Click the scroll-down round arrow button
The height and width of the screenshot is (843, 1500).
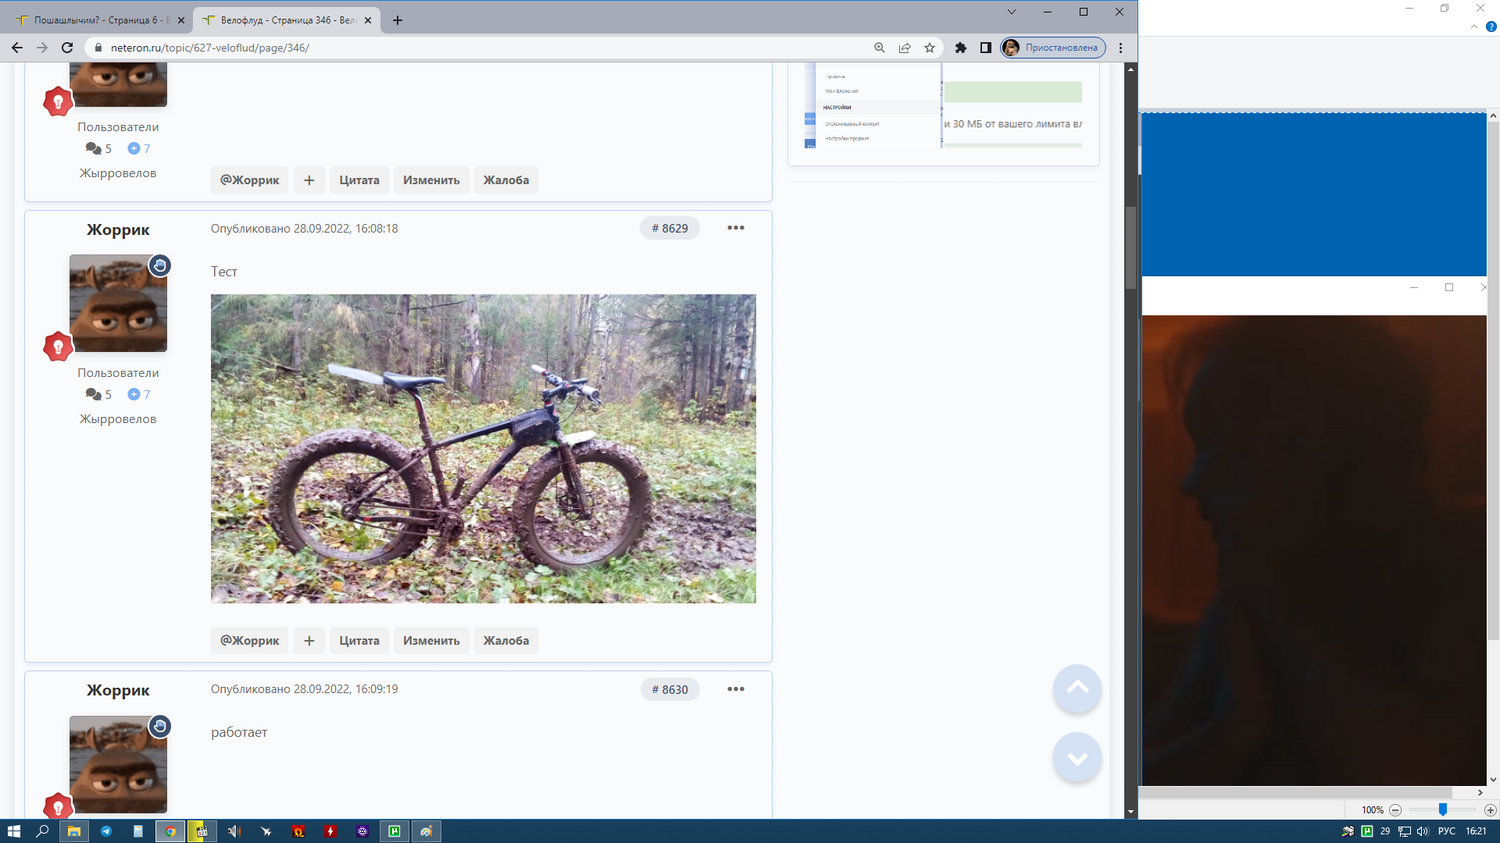click(x=1077, y=758)
